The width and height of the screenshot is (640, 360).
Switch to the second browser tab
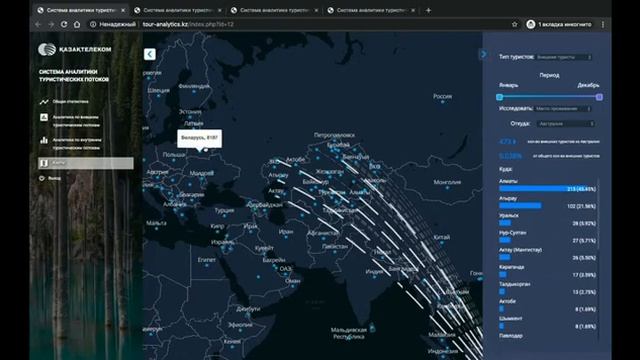177,10
